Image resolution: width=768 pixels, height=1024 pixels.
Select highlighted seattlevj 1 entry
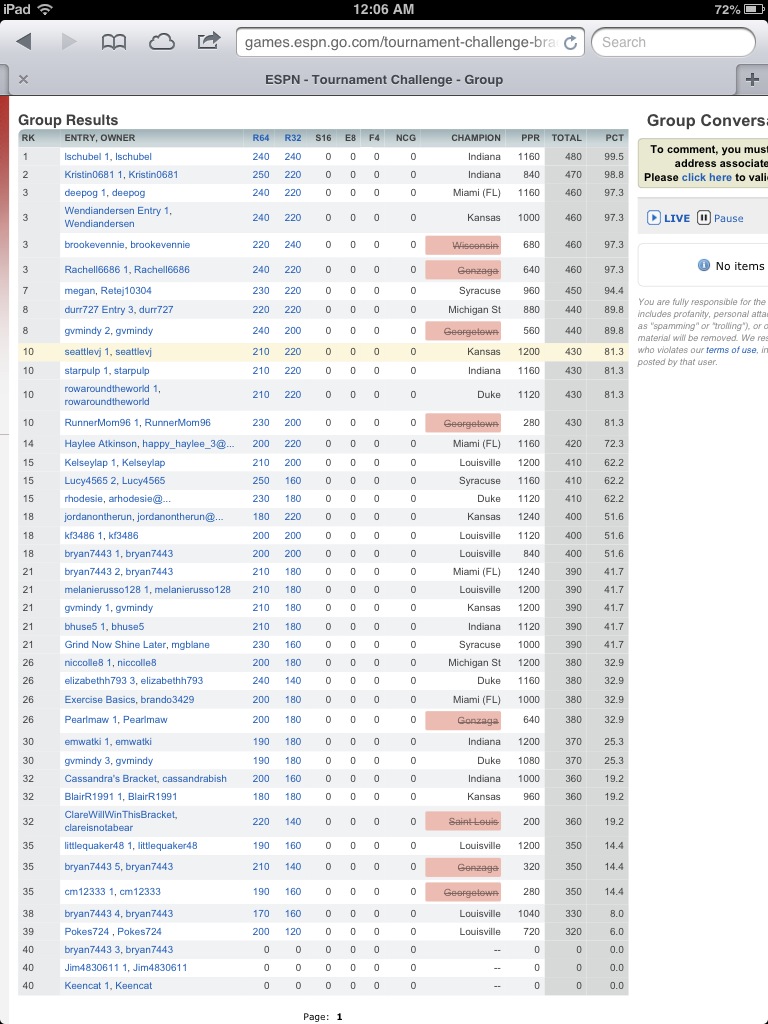coord(108,351)
